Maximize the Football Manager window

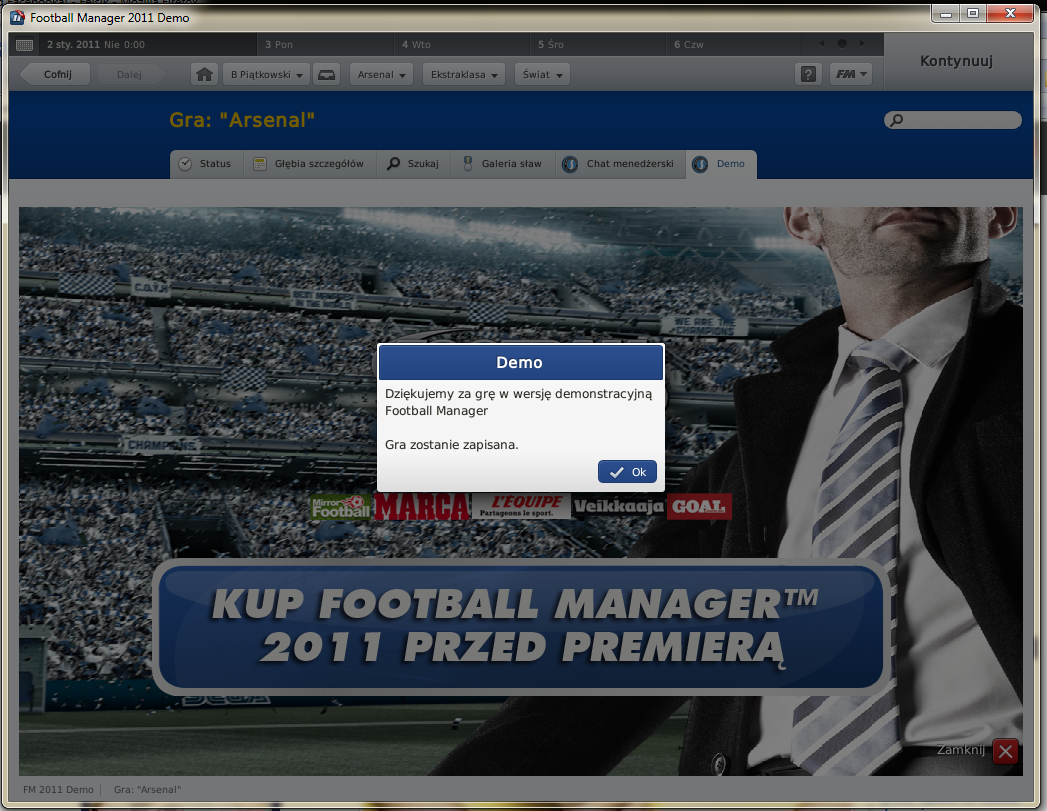tap(973, 13)
